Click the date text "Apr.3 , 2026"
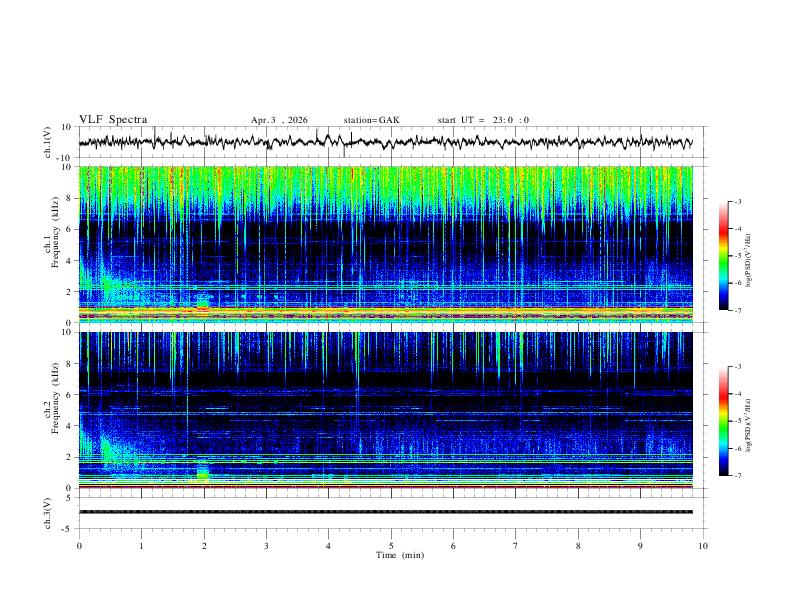The width and height of the screenshot is (792, 612). (279, 120)
